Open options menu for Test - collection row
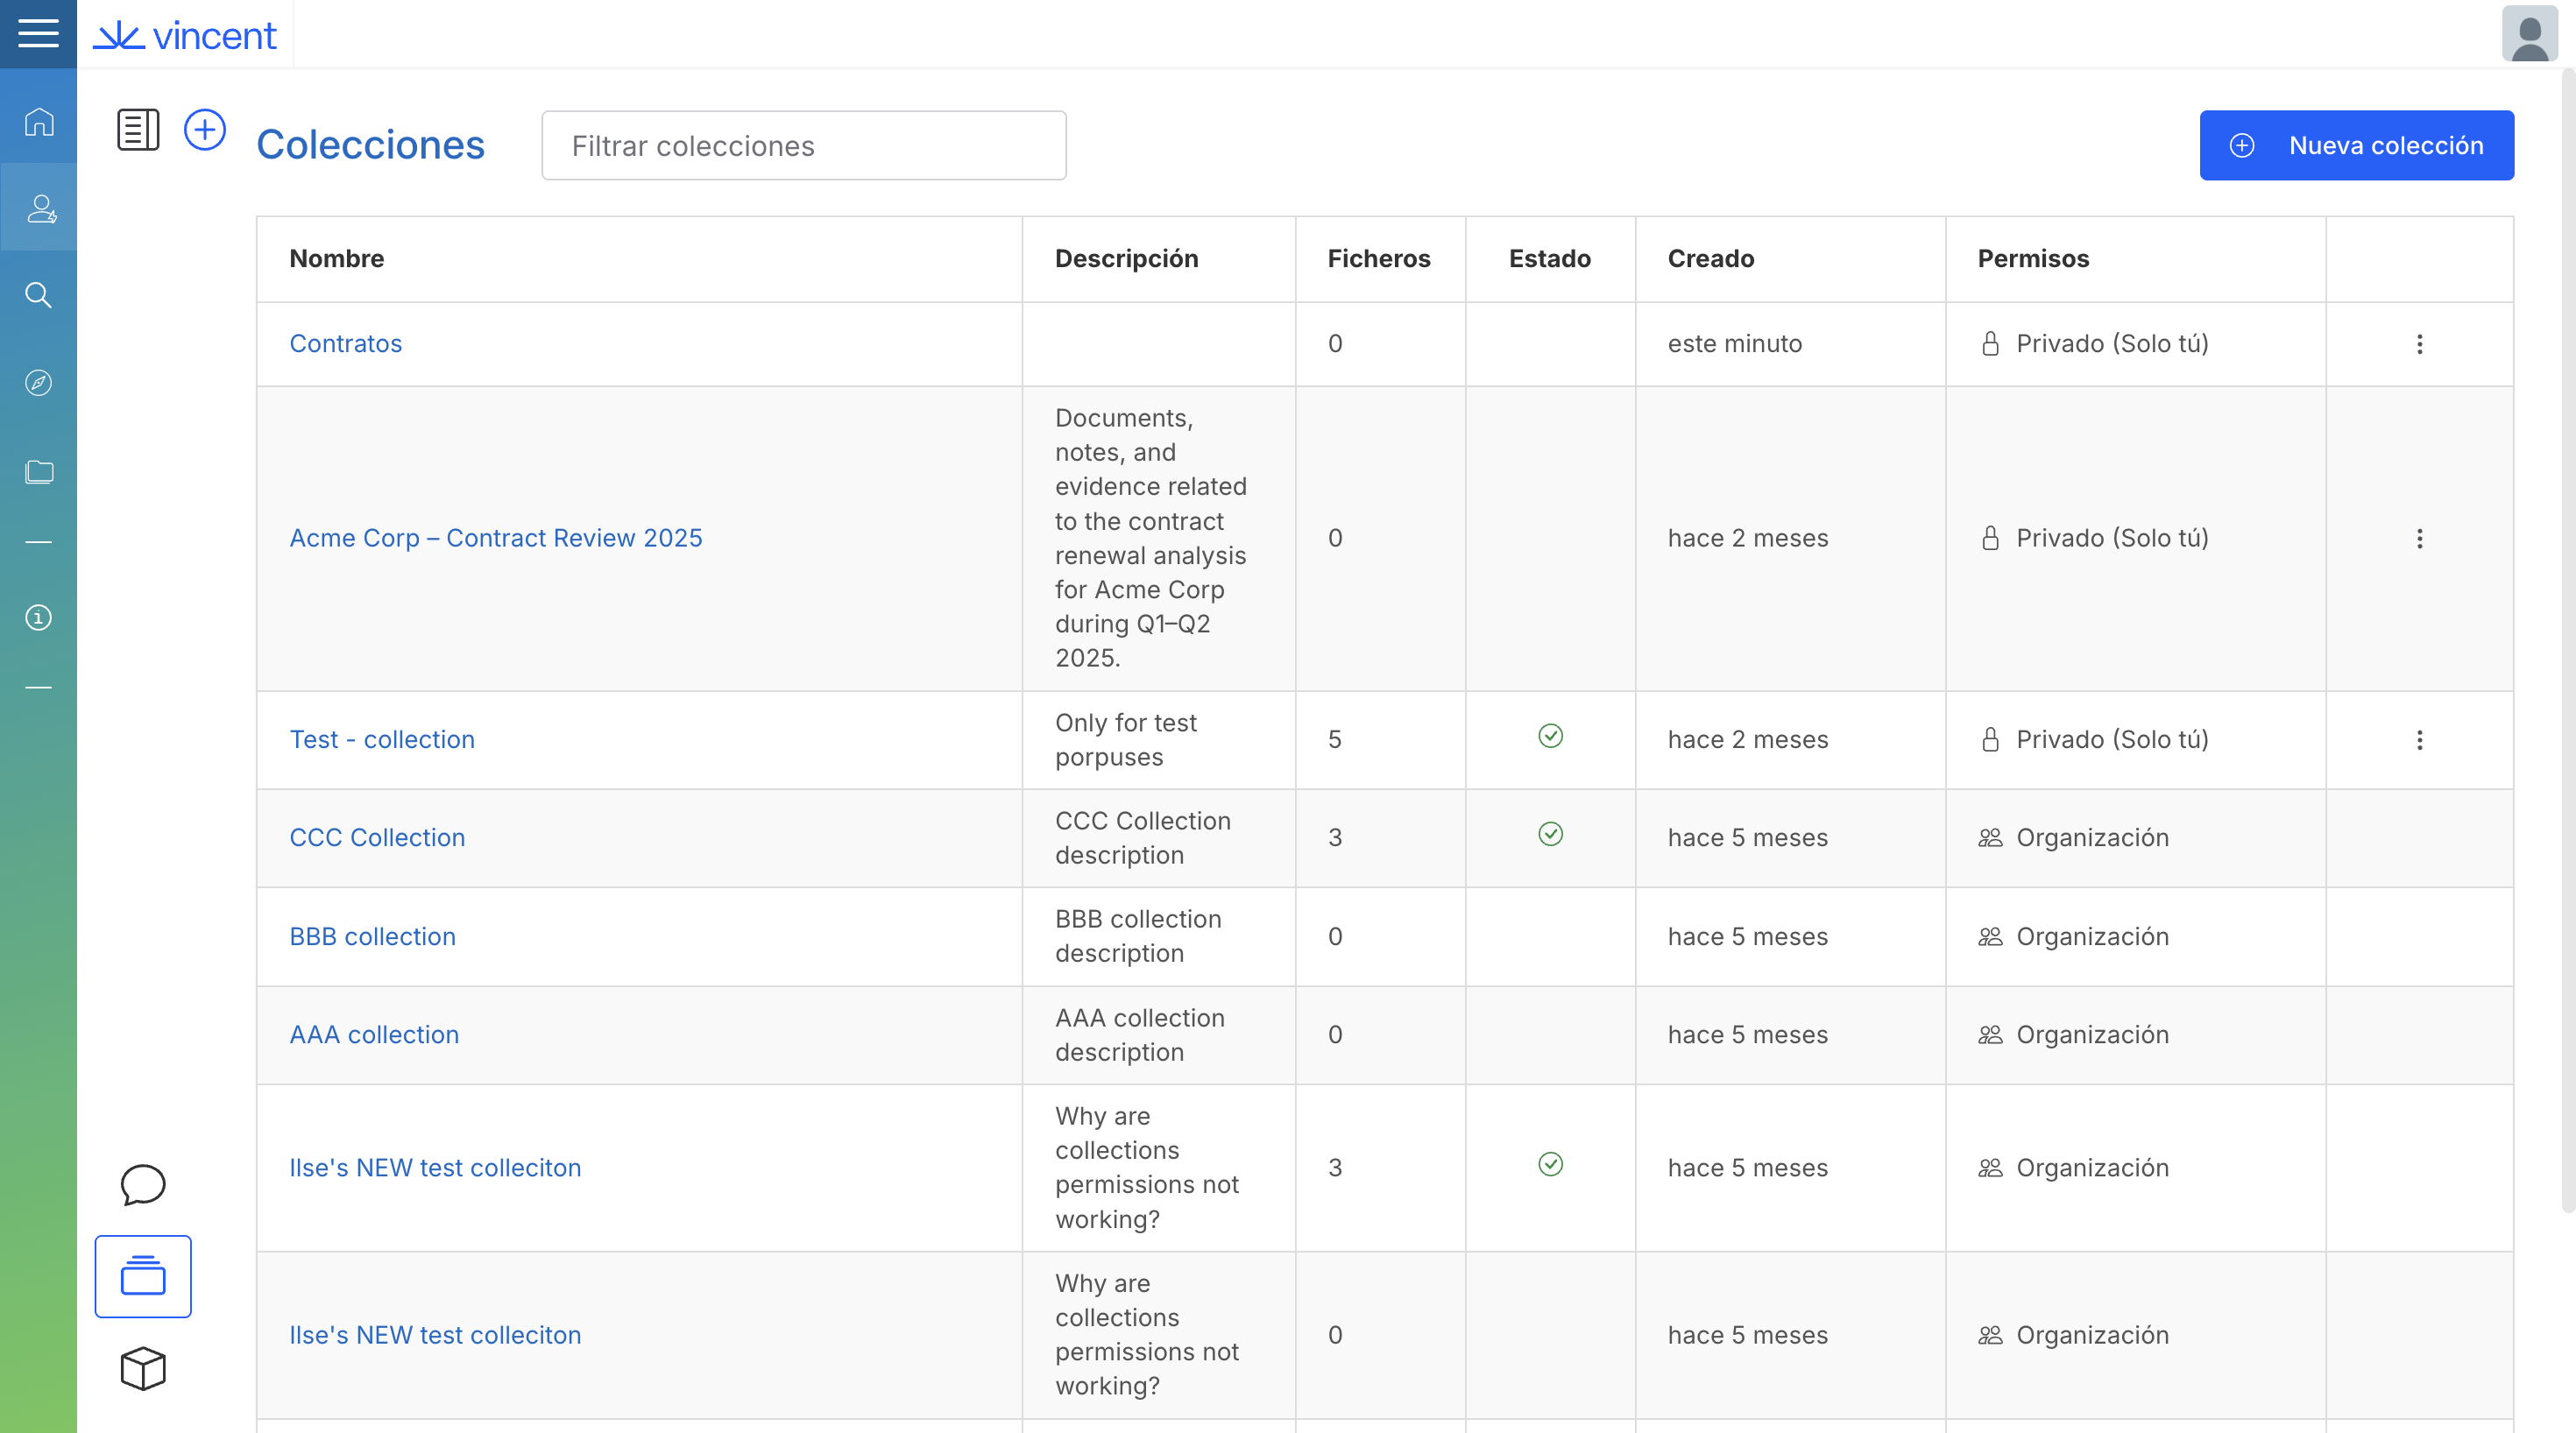2576x1433 pixels. tap(2419, 740)
